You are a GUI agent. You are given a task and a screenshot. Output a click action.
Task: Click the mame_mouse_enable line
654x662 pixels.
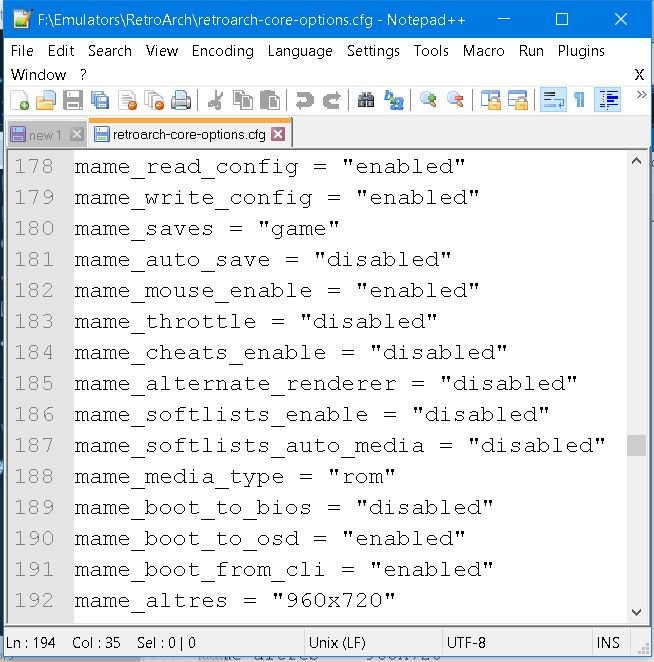[x=277, y=291]
